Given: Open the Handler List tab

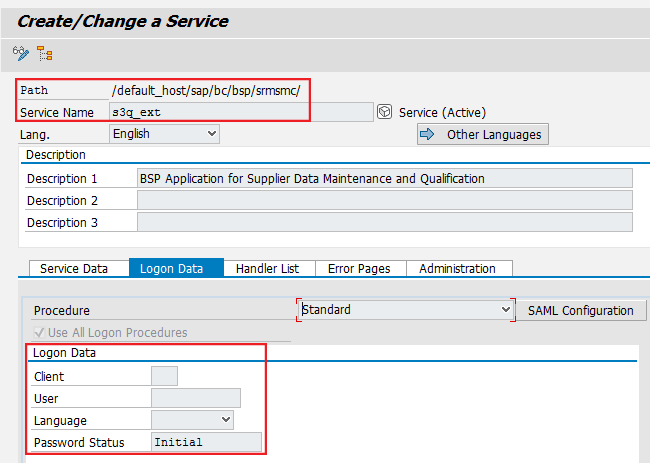Looking at the screenshot, I should 267,268.
